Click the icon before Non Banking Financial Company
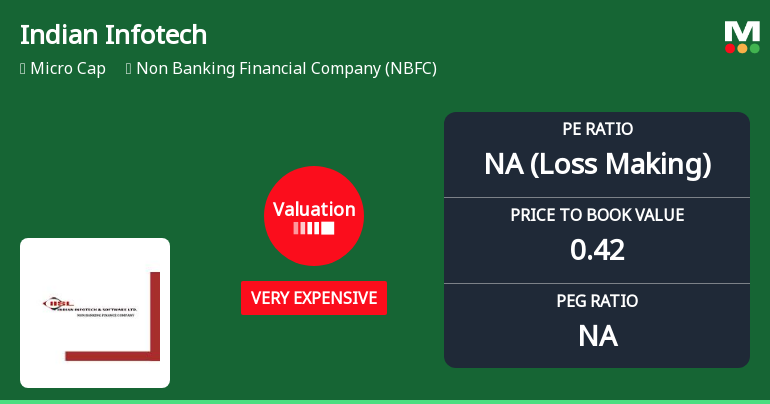Viewport: 770px width, 404px height. tap(129, 69)
